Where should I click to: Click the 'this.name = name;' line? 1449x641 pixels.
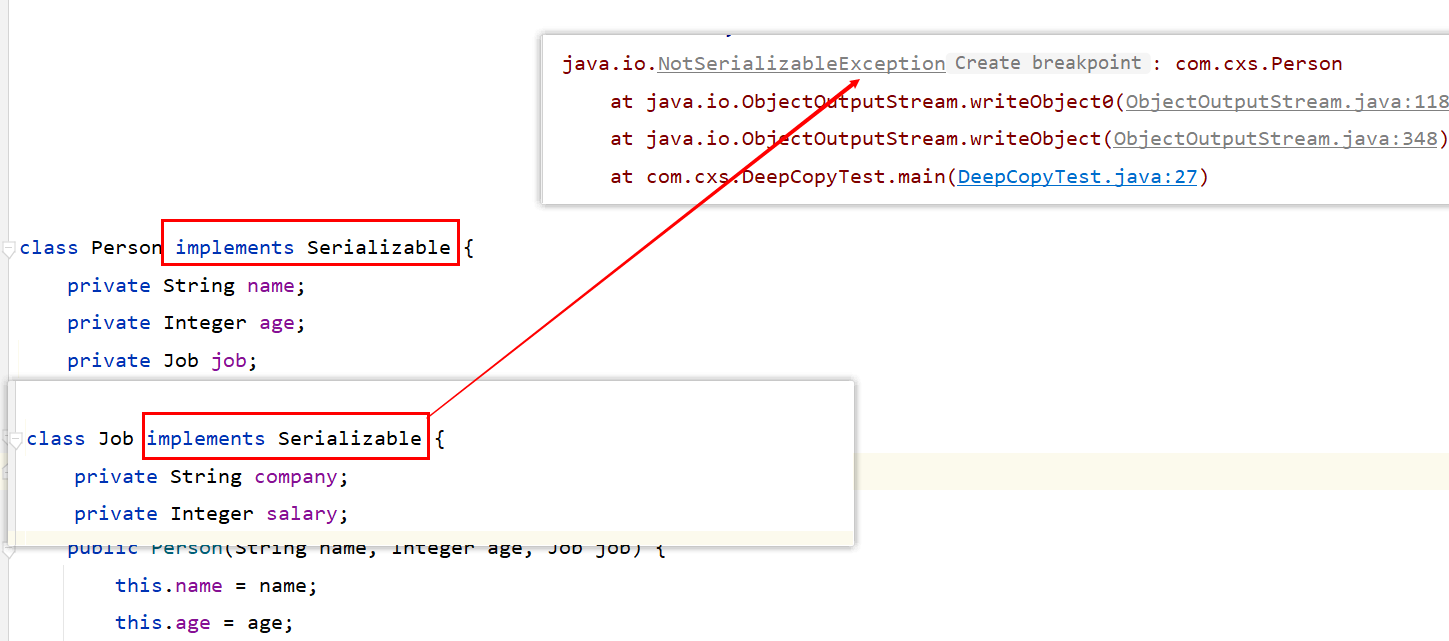216,586
